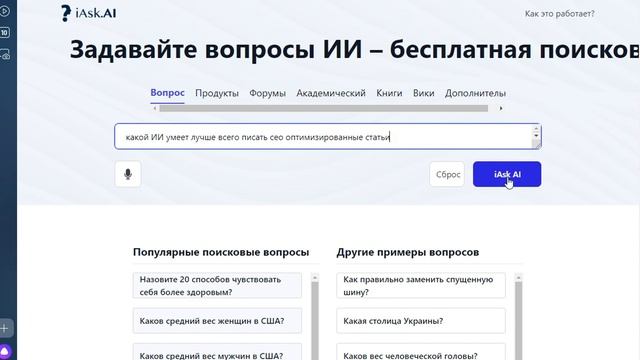Click the textarea scroll down arrow
The height and width of the screenshot is (360, 640).
(536, 136)
